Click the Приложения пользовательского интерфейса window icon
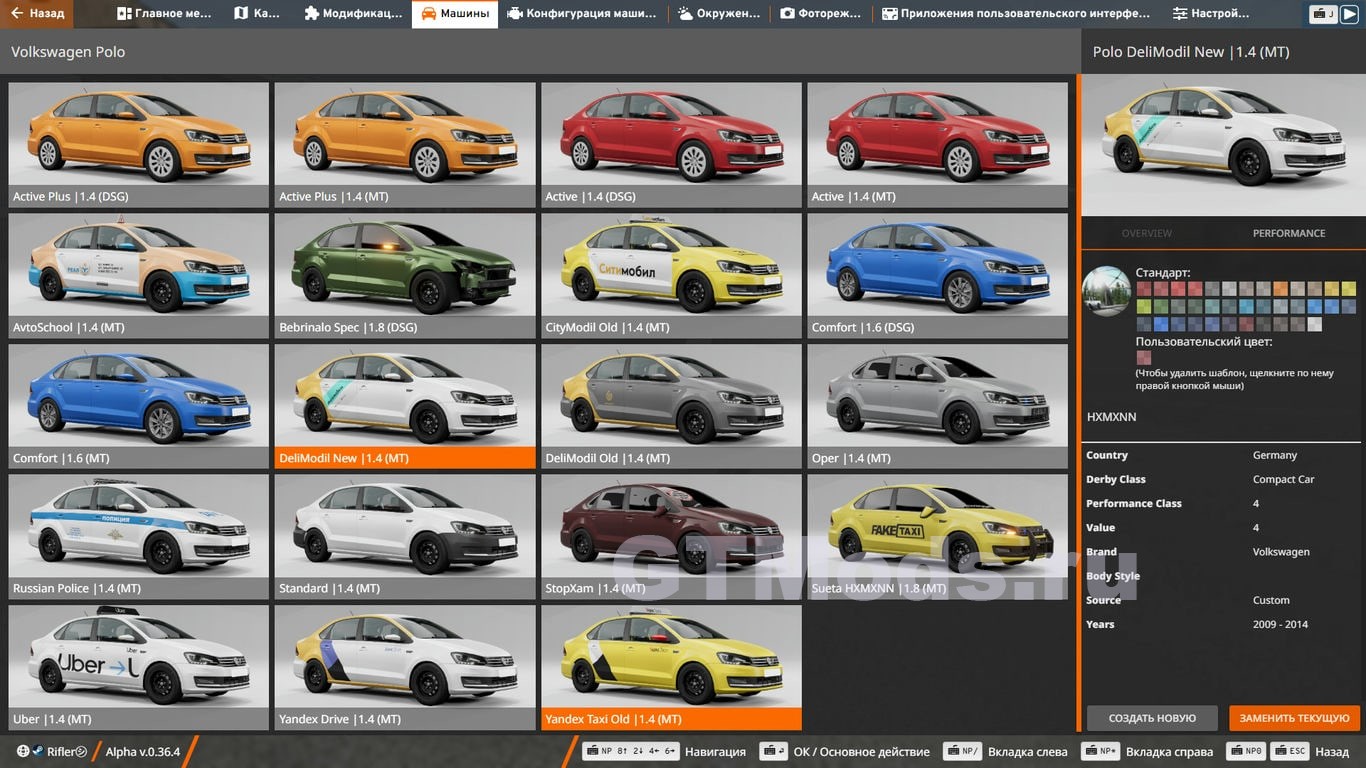Viewport: 1366px width, 768px height. pyautogui.click(x=889, y=14)
